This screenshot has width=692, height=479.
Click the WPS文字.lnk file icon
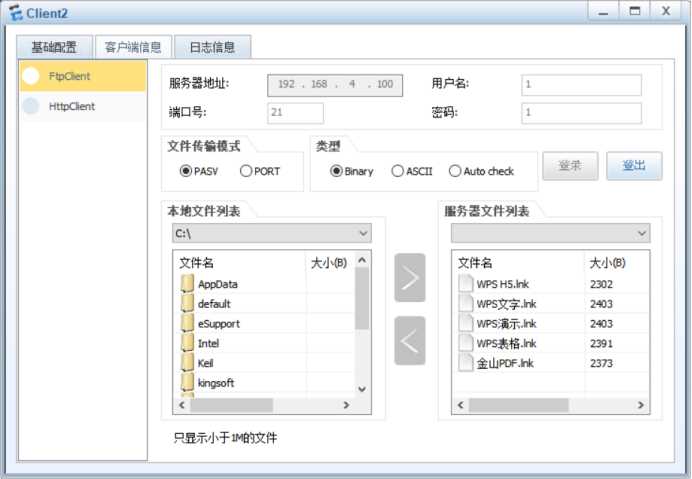[x=466, y=303]
